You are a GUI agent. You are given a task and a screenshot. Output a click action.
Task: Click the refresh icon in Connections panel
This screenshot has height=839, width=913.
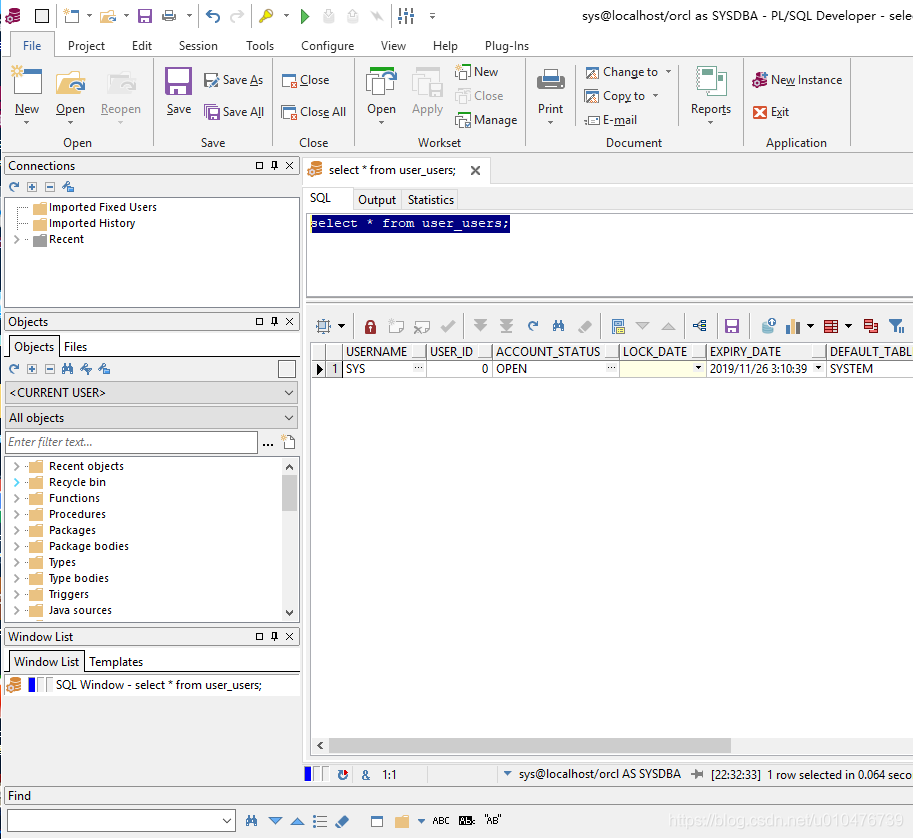(14, 187)
